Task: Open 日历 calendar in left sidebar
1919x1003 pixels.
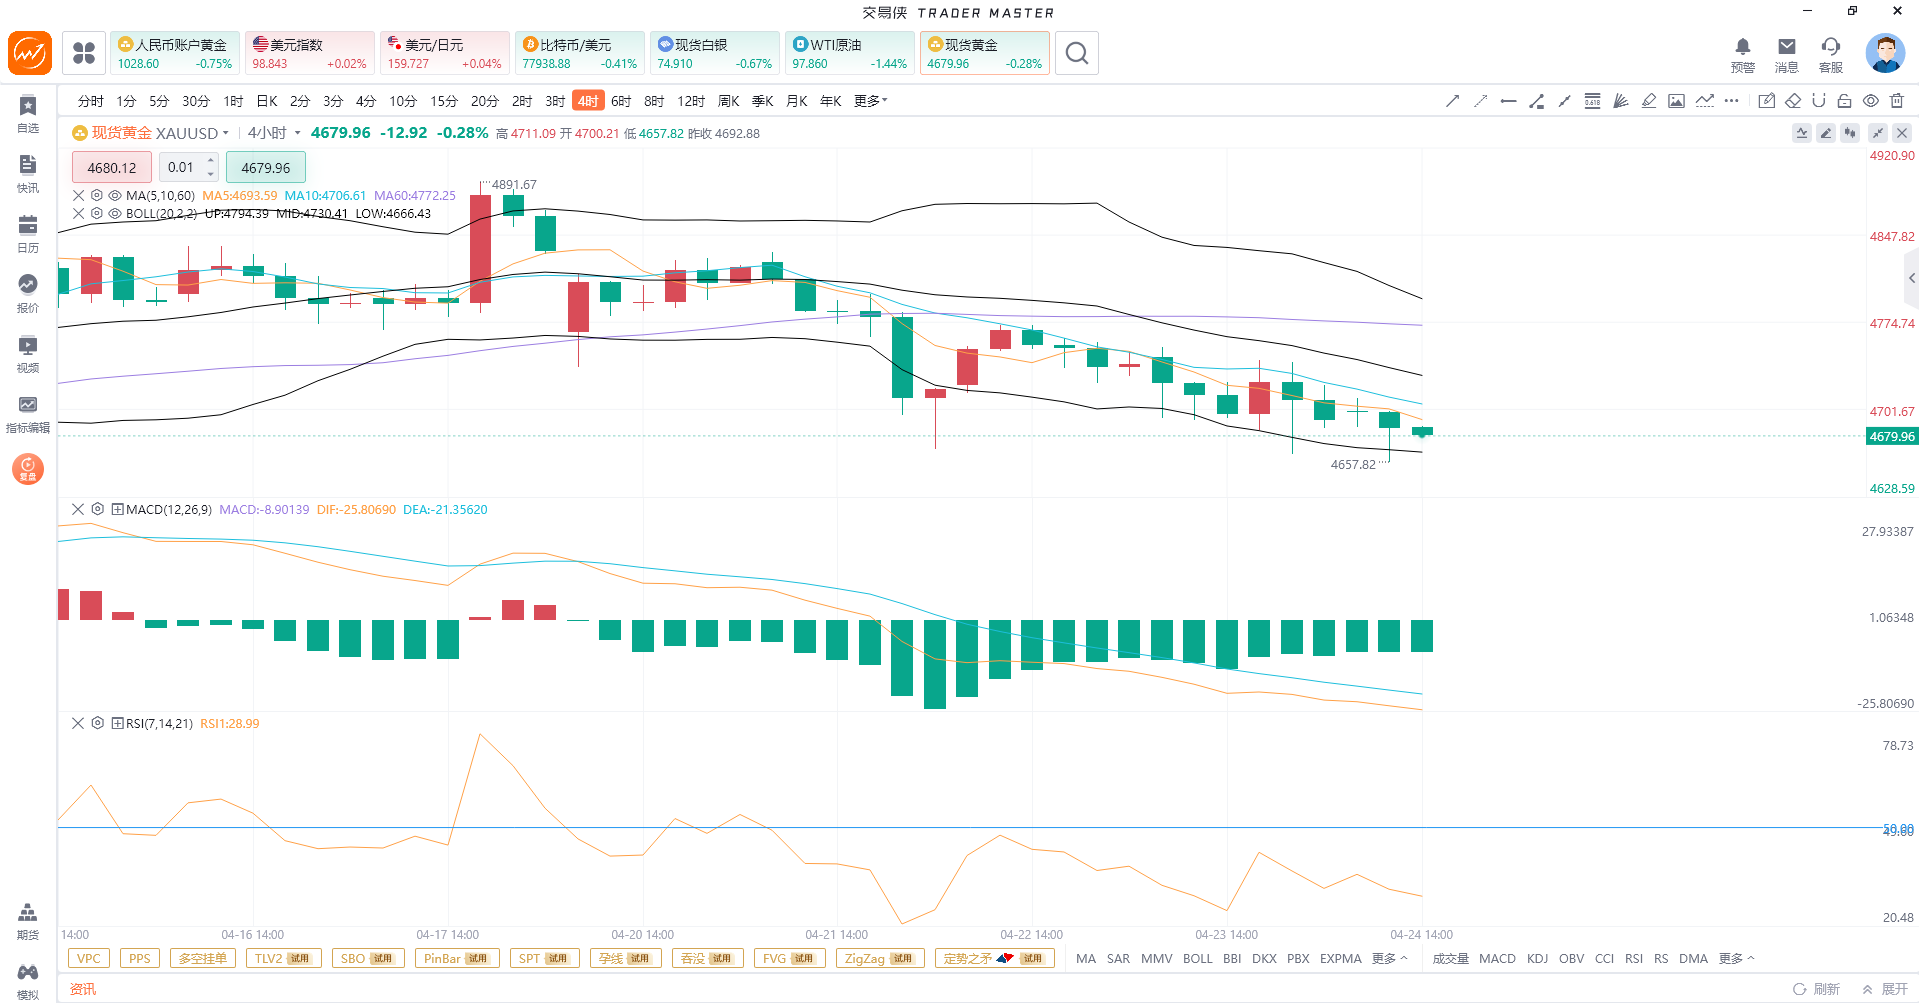Action: click(28, 233)
